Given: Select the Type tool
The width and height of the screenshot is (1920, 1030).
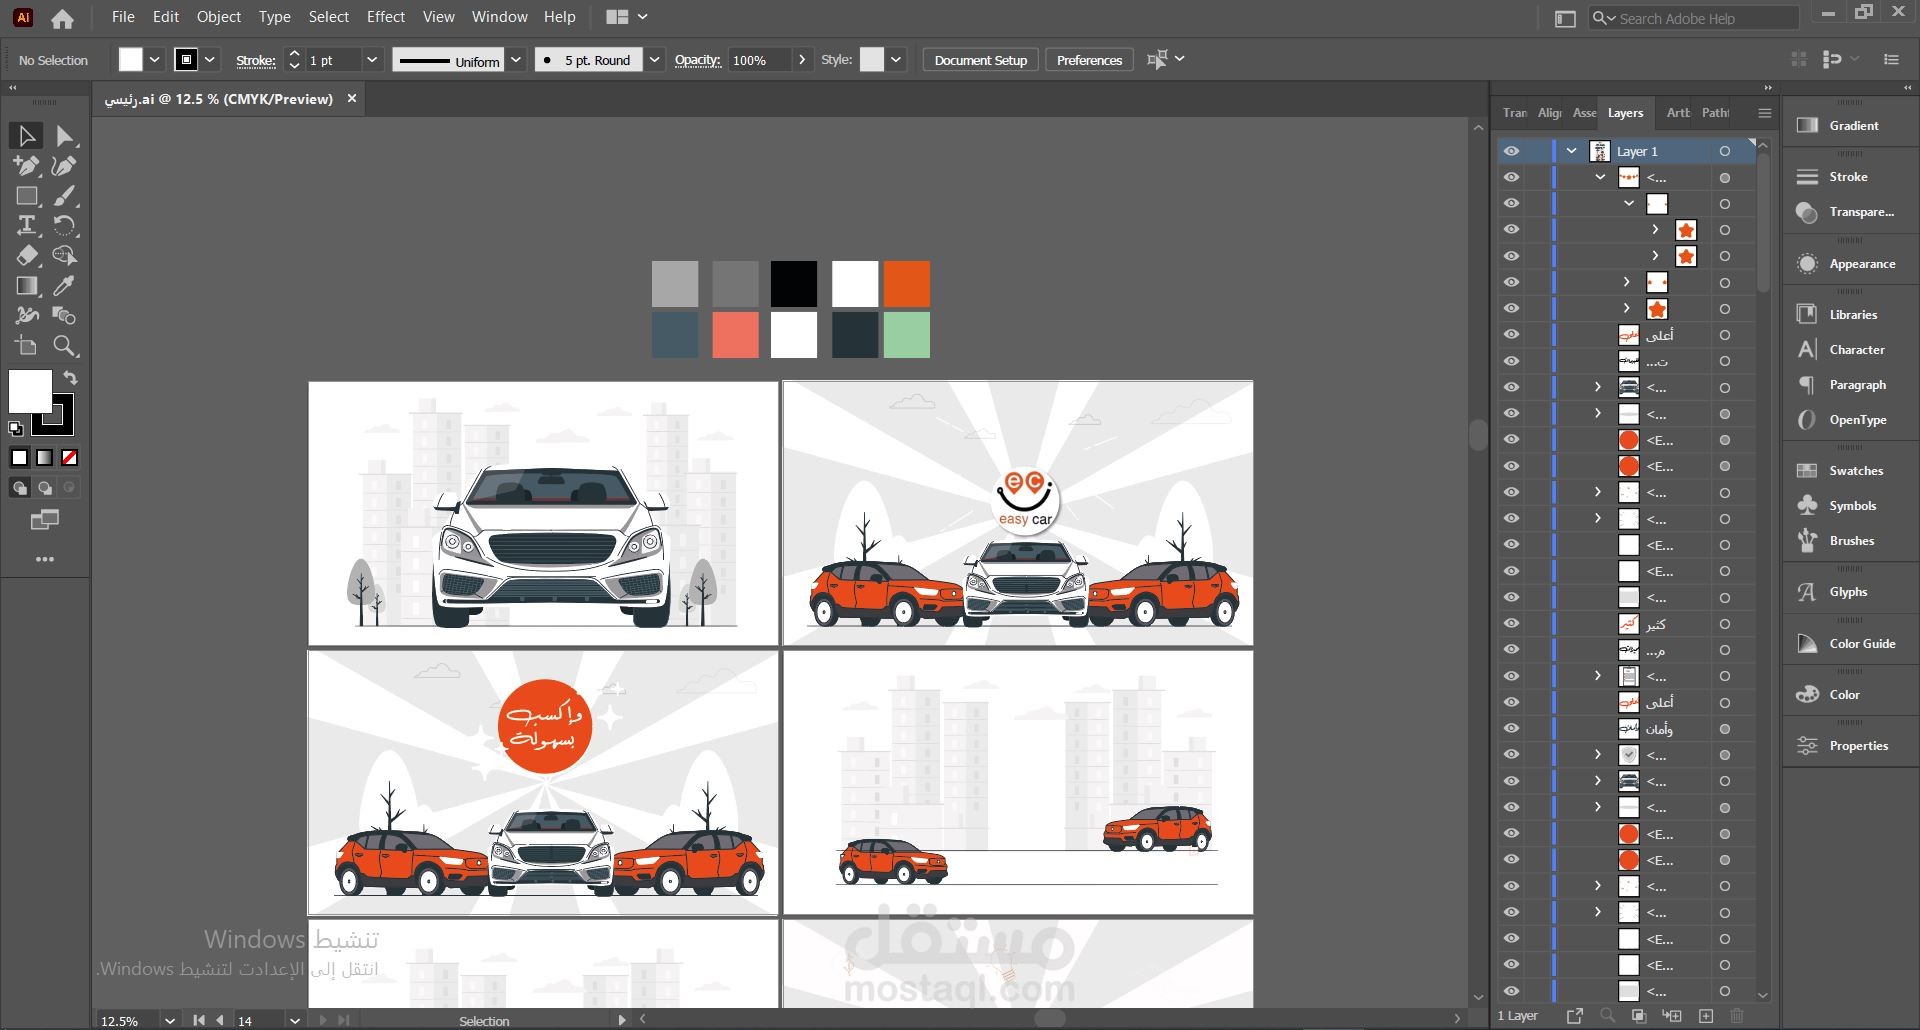Looking at the screenshot, I should (27, 226).
